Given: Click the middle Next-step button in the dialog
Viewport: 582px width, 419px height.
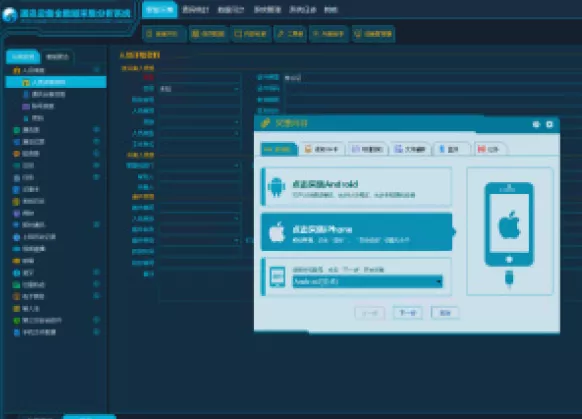Looking at the screenshot, I should click(x=407, y=313).
